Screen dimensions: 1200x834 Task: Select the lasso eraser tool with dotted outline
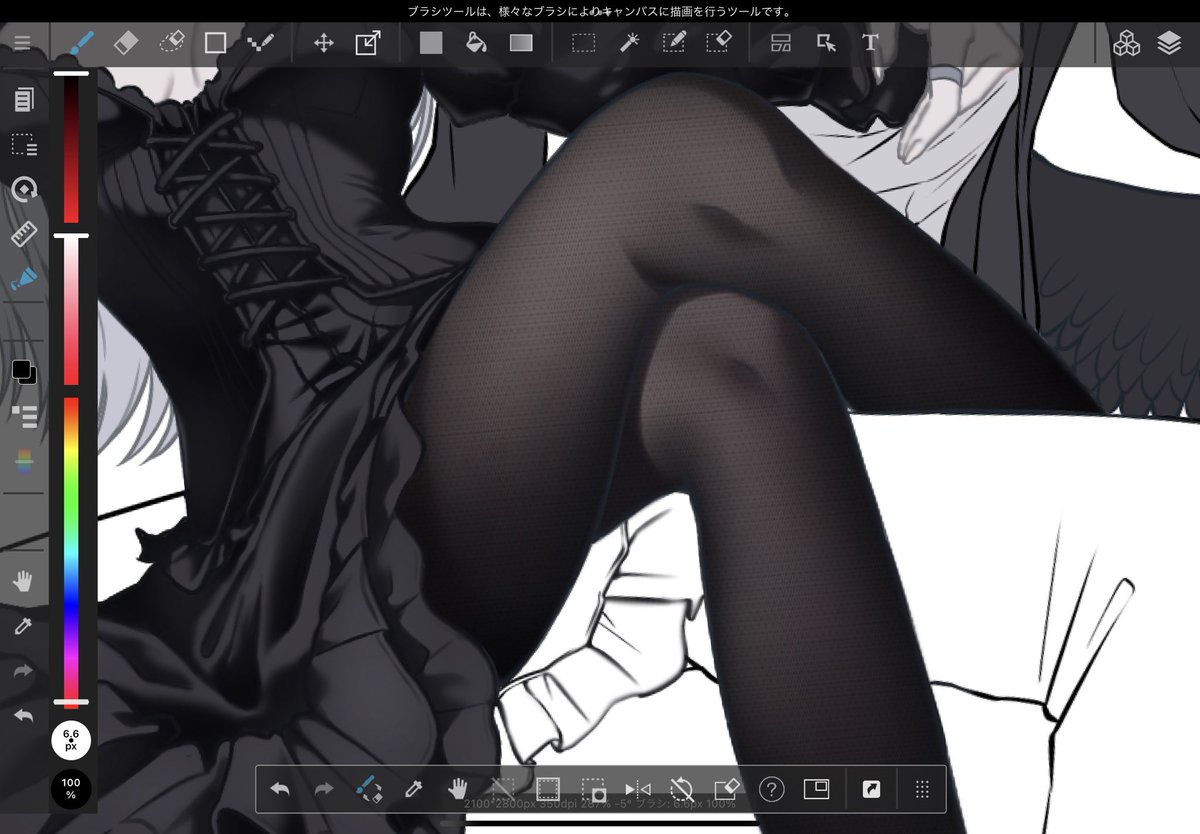click(171, 43)
